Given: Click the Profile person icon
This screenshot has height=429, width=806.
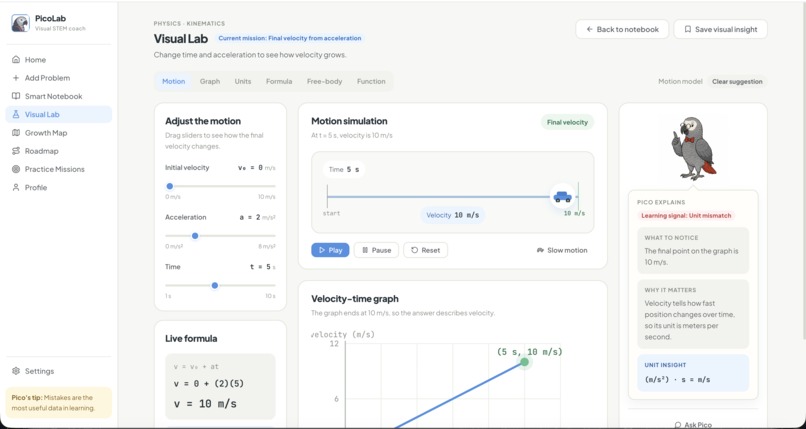Looking at the screenshot, I should 16,188.
